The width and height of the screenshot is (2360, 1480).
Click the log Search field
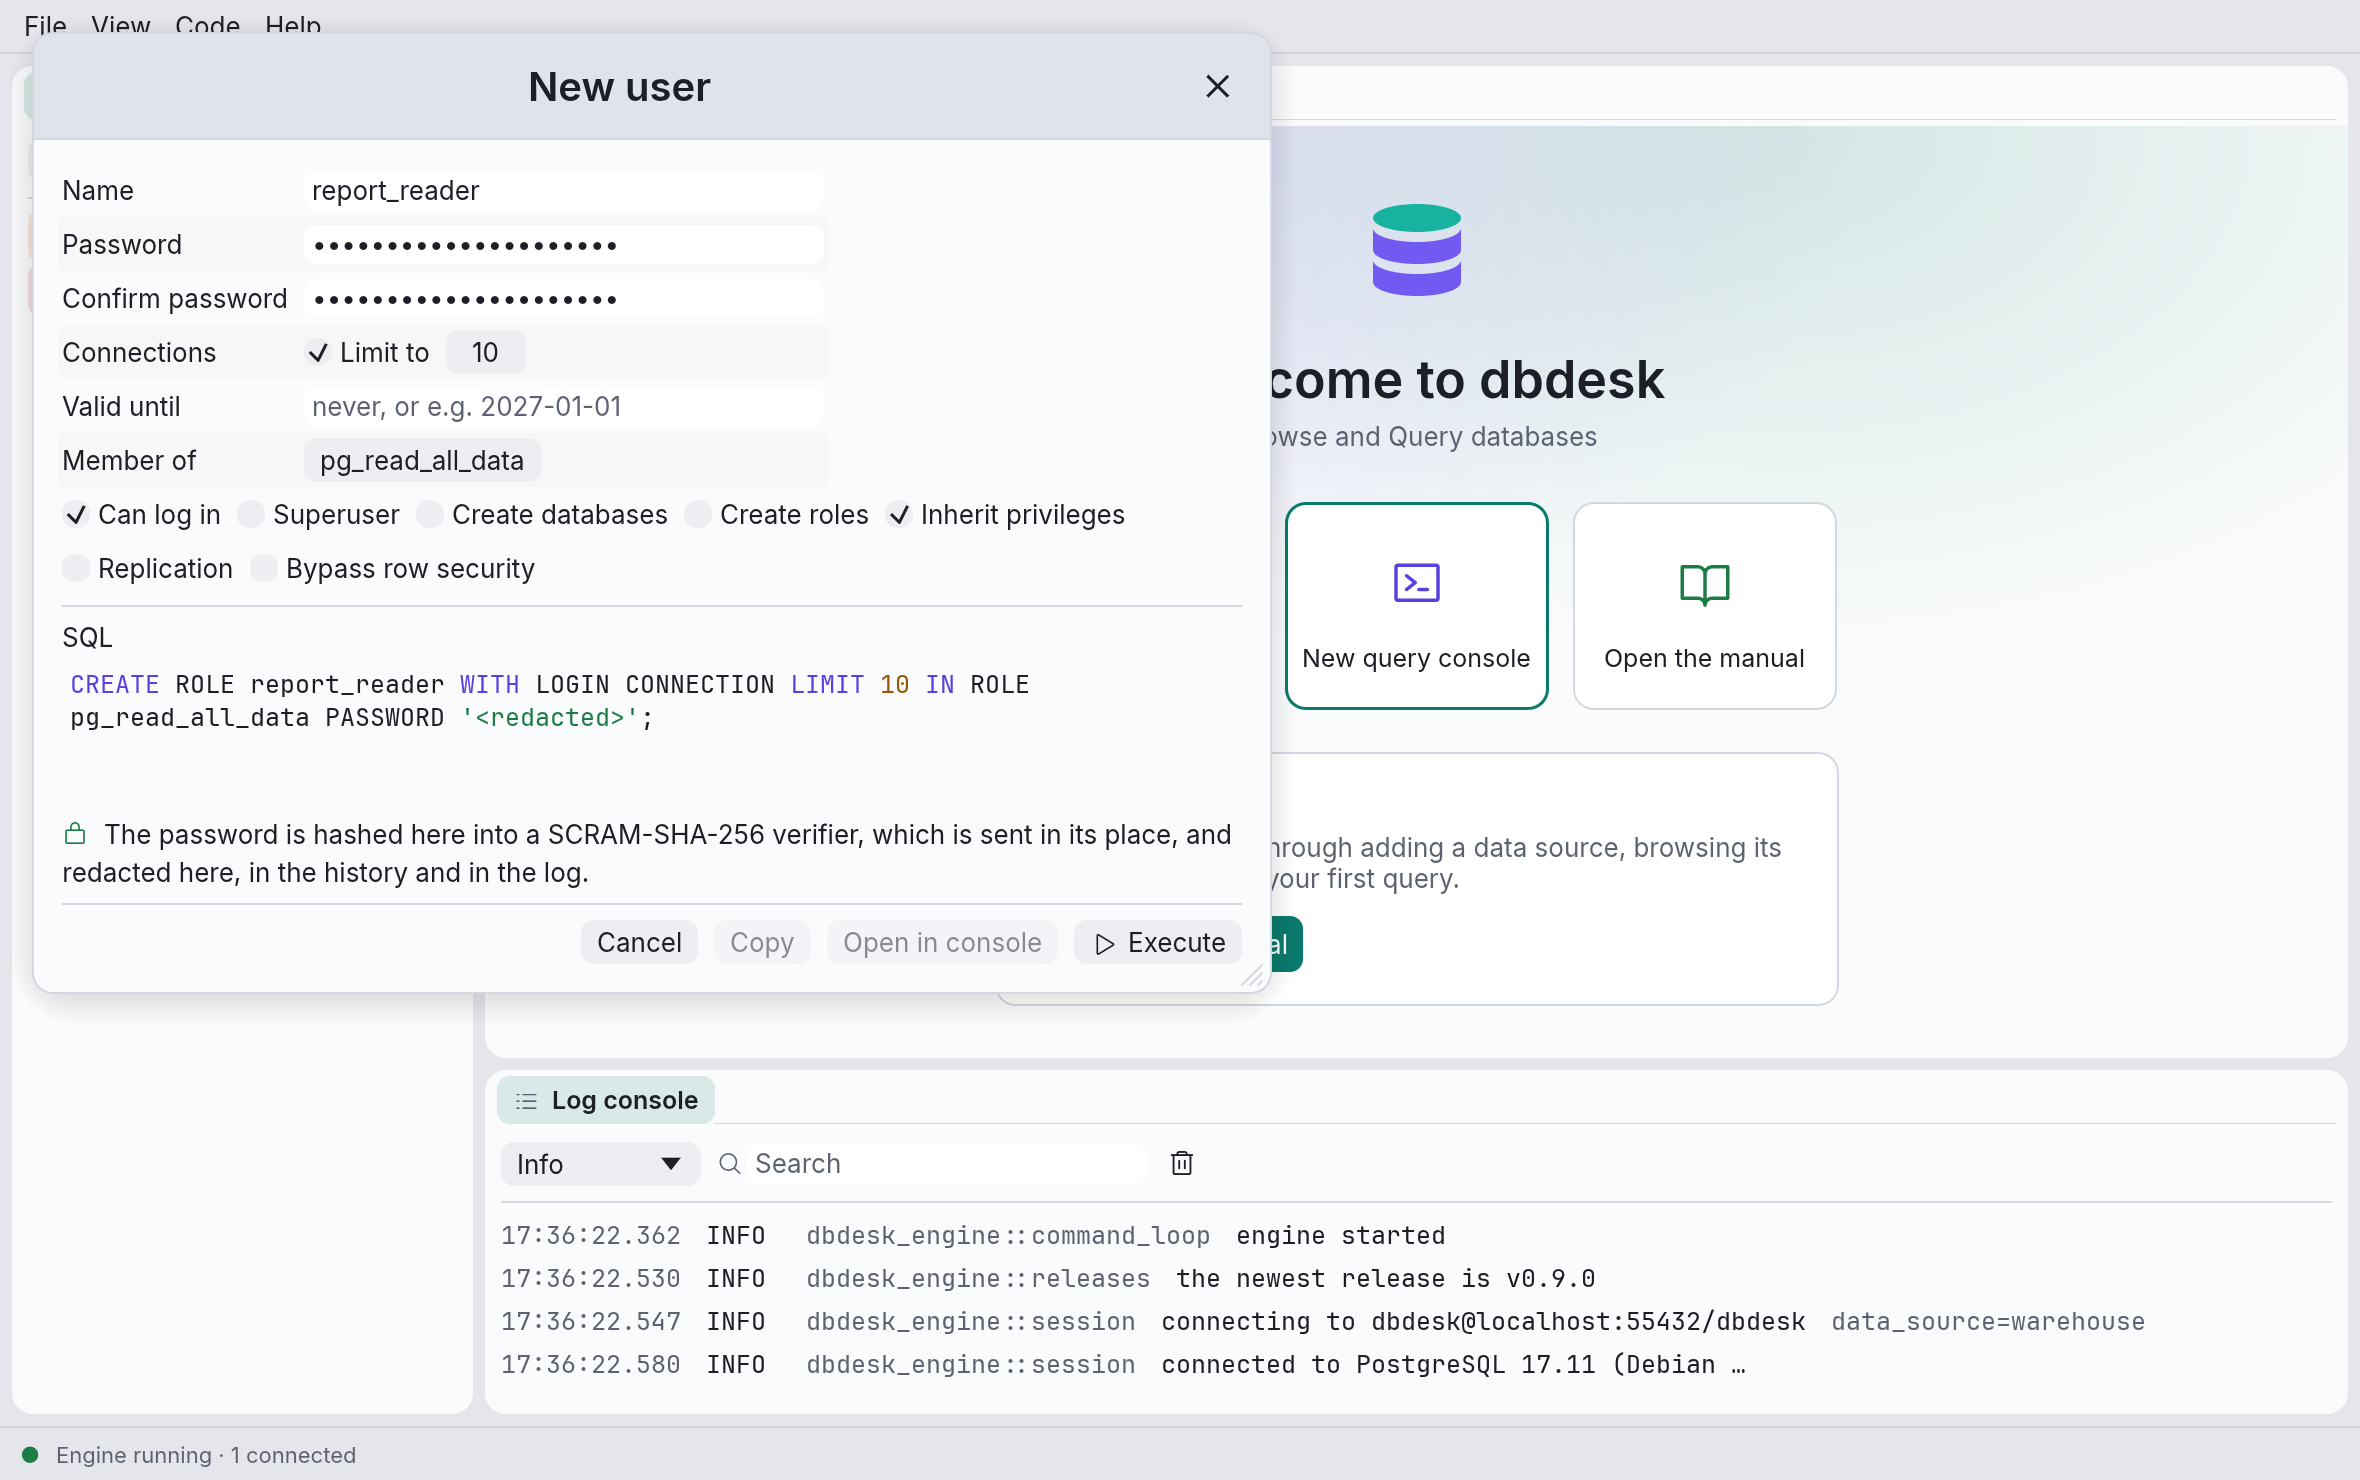coord(948,1163)
